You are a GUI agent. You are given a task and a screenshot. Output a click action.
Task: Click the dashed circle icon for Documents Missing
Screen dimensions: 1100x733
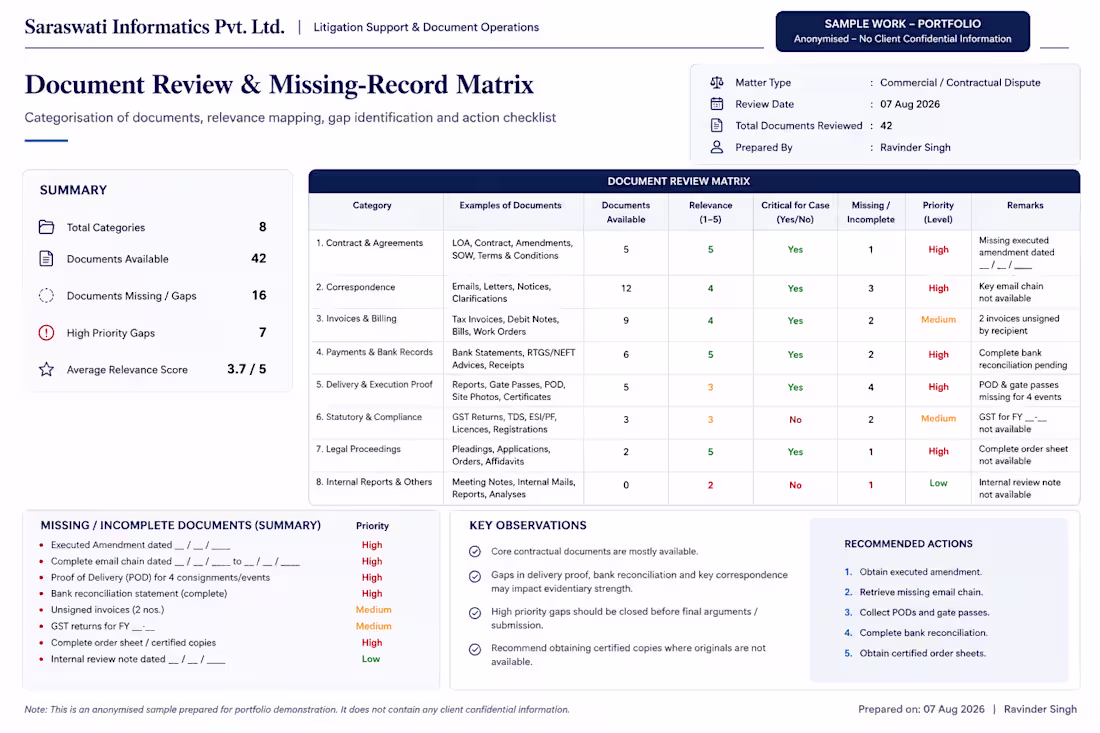coord(46,295)
